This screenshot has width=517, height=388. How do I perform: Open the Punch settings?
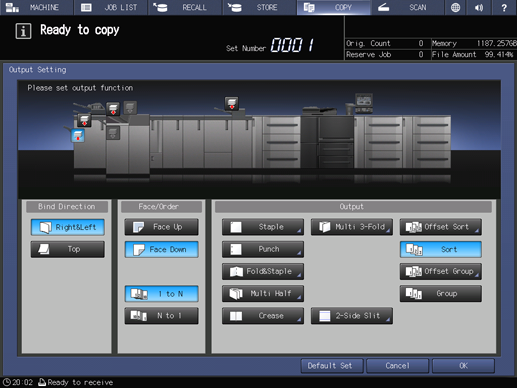click(263, 249)
